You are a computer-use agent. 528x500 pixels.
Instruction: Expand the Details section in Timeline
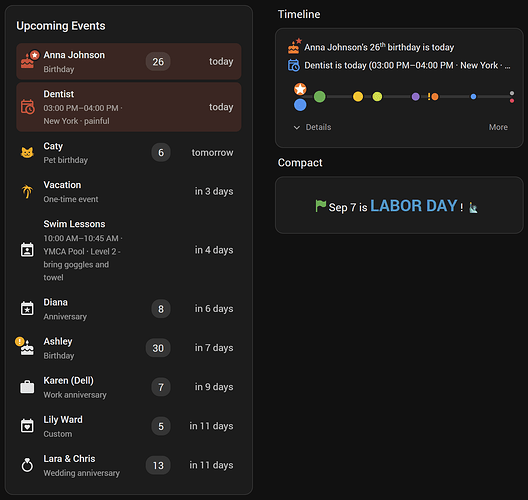(312, 127)
